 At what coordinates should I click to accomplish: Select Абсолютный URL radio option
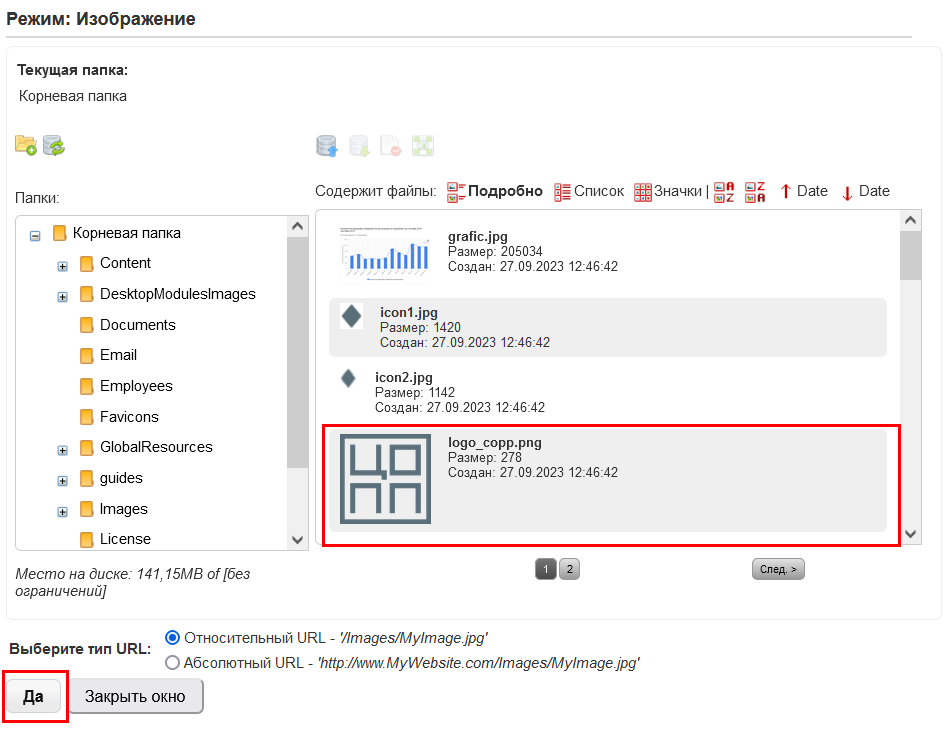173,662
